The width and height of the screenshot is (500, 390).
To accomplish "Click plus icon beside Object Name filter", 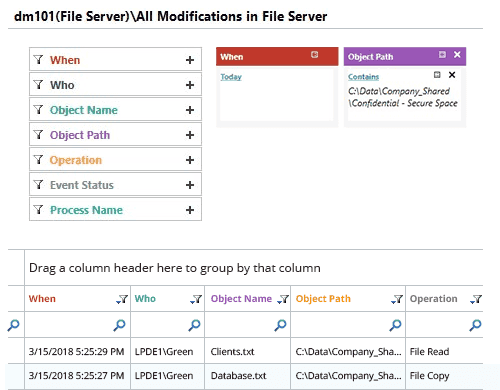I will pyautogui.click(x=190, y=110).
